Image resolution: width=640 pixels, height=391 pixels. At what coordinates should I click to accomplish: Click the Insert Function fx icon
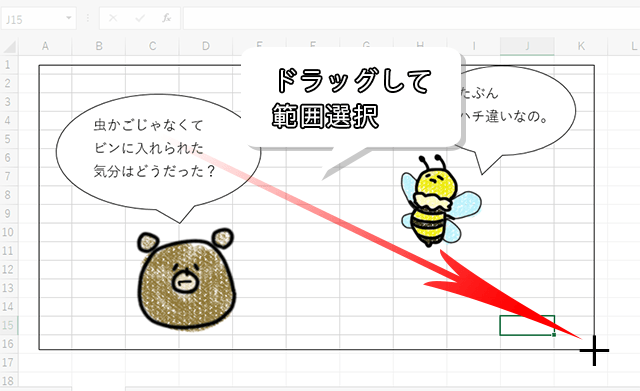[x=167, y=18]
